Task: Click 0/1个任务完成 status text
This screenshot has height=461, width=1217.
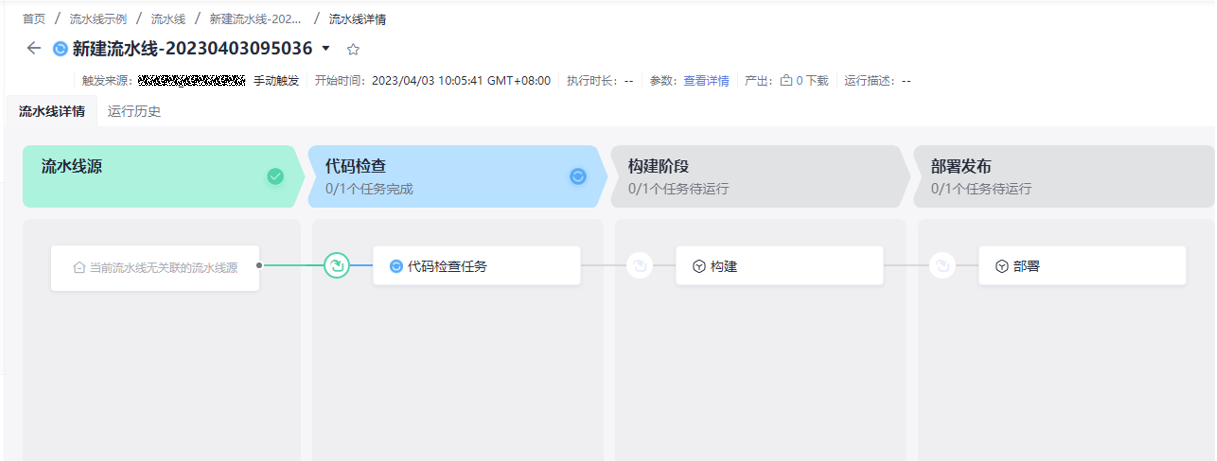Action: click(x=369, y=188)
